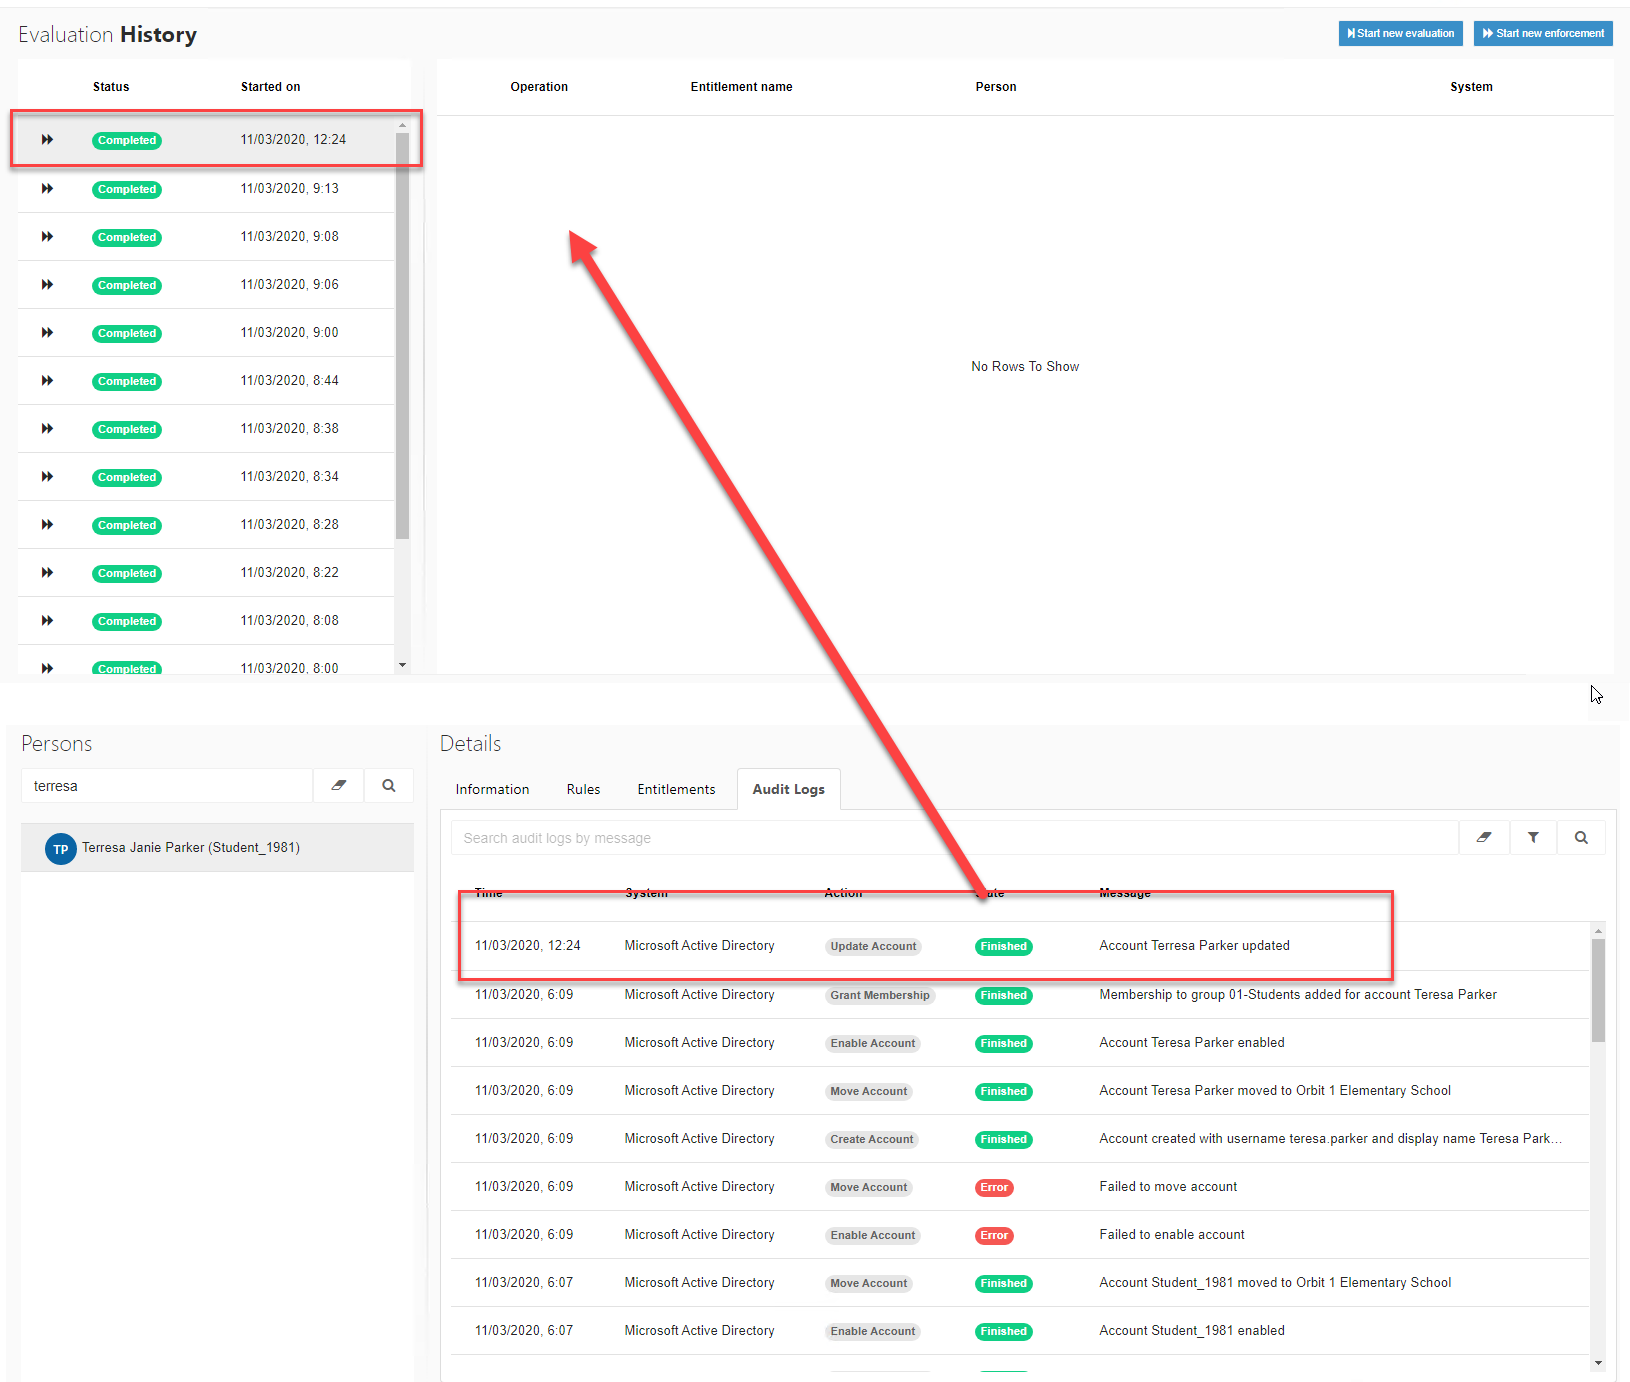Click audit log time 11/03/2020, 12:24
Viewport: 1630px width, 1382px height.
pyautogui.click(x=528, y=946)
